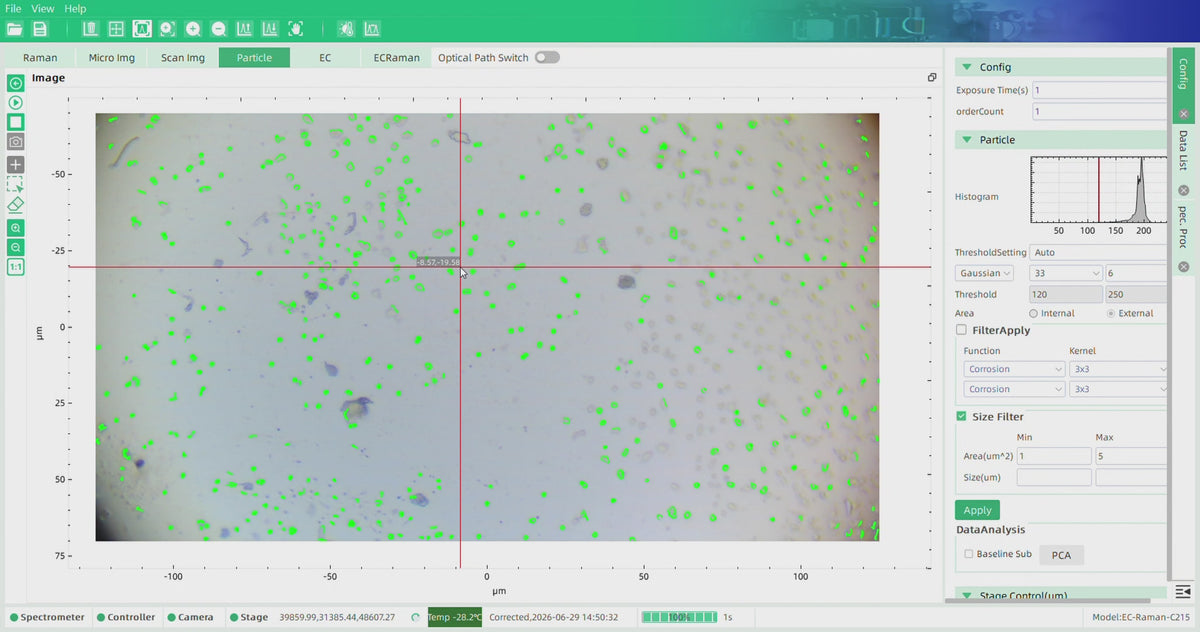Switch to the Raman tab
Screen dimensions: 1200x632
click(x=40, y=58)
